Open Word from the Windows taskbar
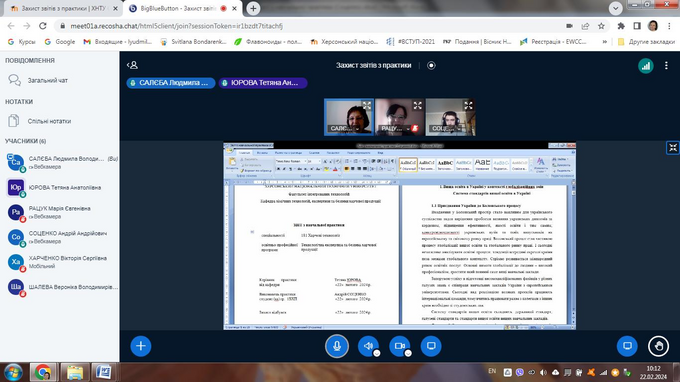The image size is (680, 382). [103, 372]
